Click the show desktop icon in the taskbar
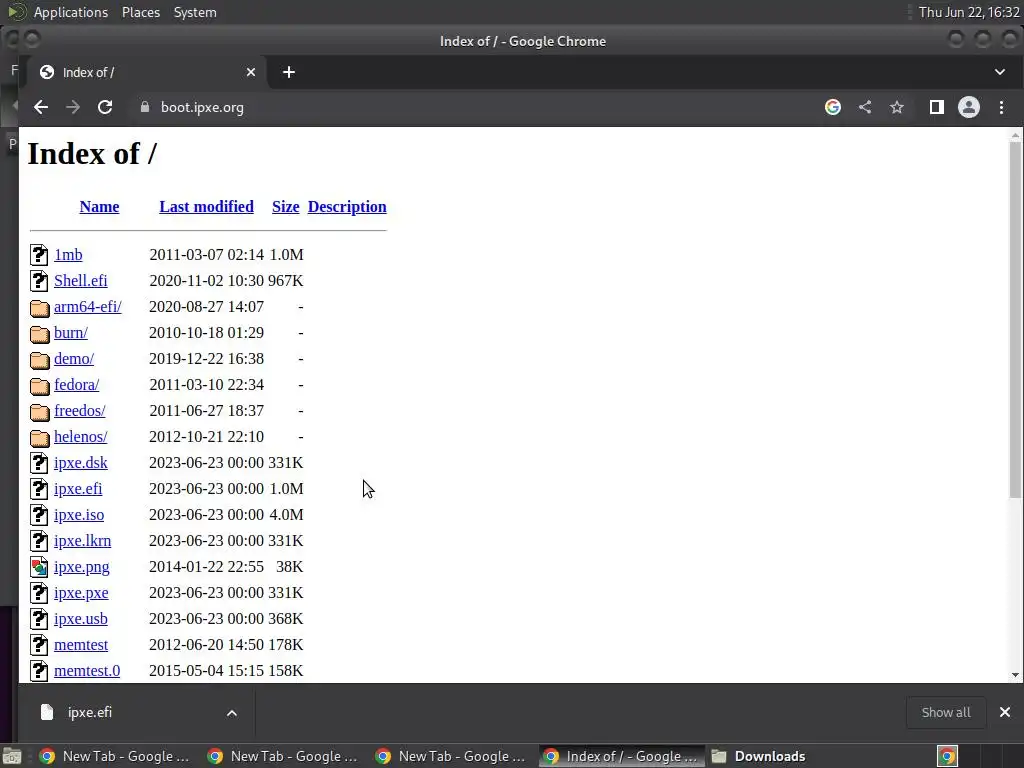Viewport: 1024px width, 768px height. point(11,756)
